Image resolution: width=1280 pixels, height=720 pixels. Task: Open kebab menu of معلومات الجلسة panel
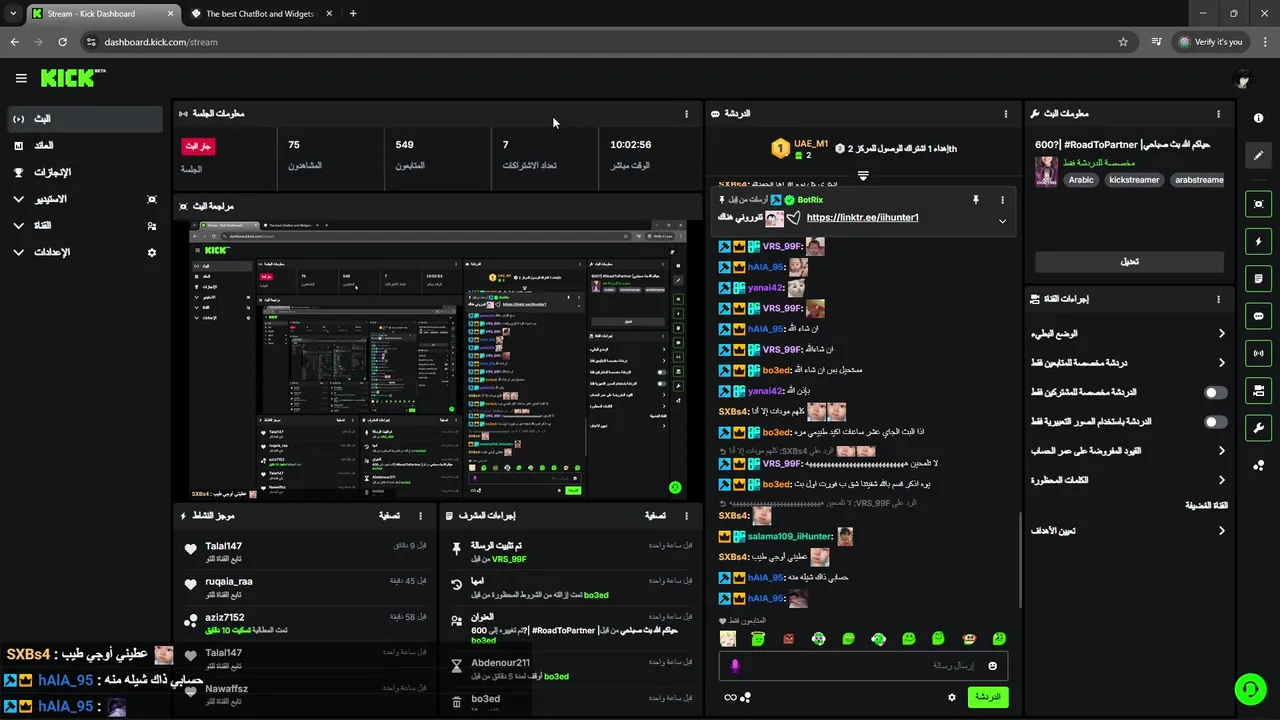pos(686,114)
